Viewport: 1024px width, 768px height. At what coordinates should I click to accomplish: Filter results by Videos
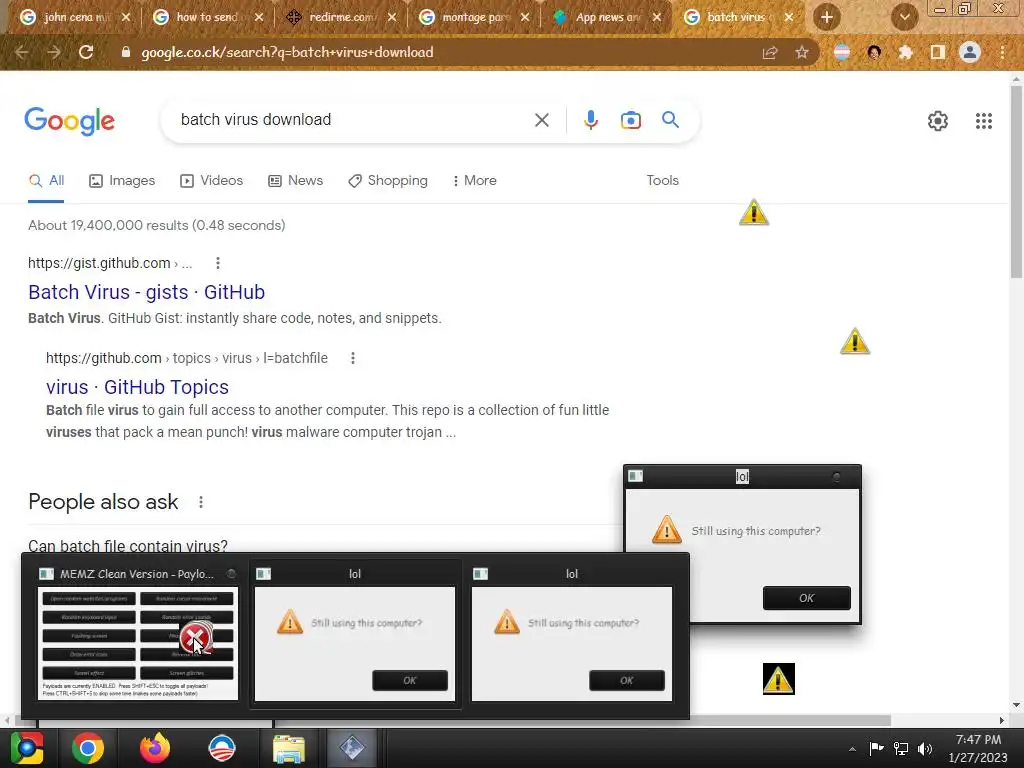click(212, 180)
